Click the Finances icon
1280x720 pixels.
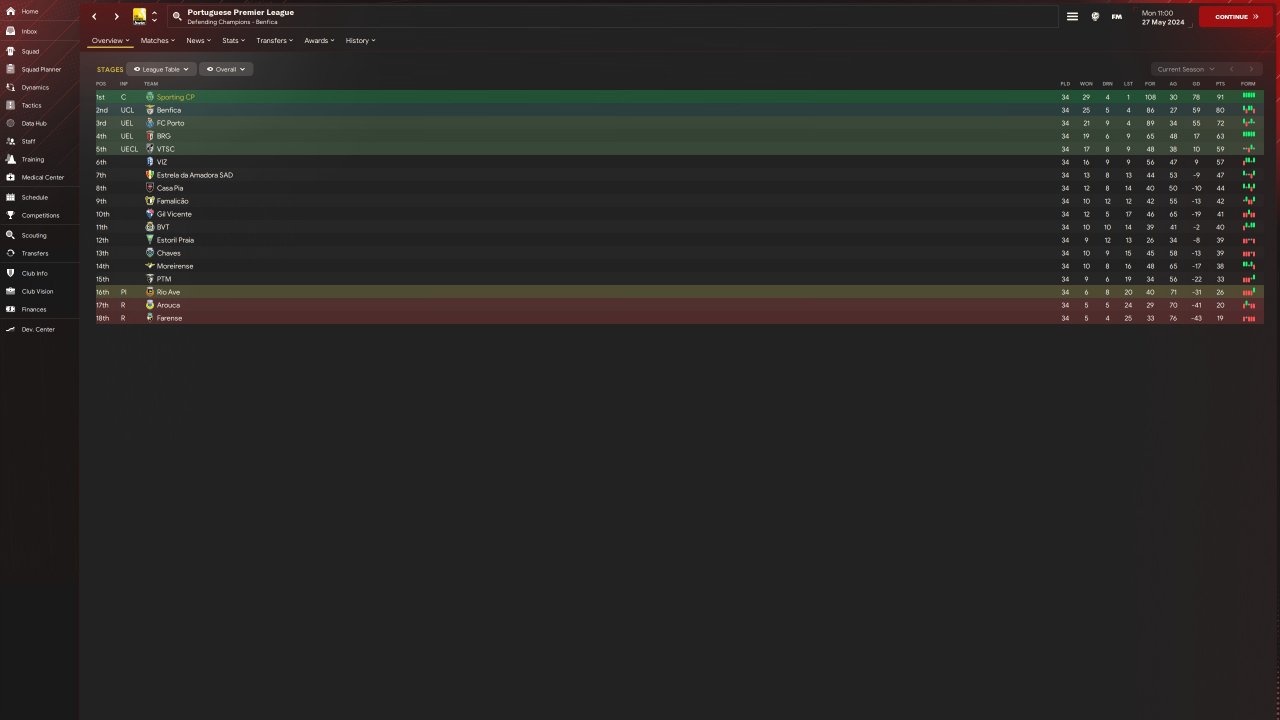10,309
